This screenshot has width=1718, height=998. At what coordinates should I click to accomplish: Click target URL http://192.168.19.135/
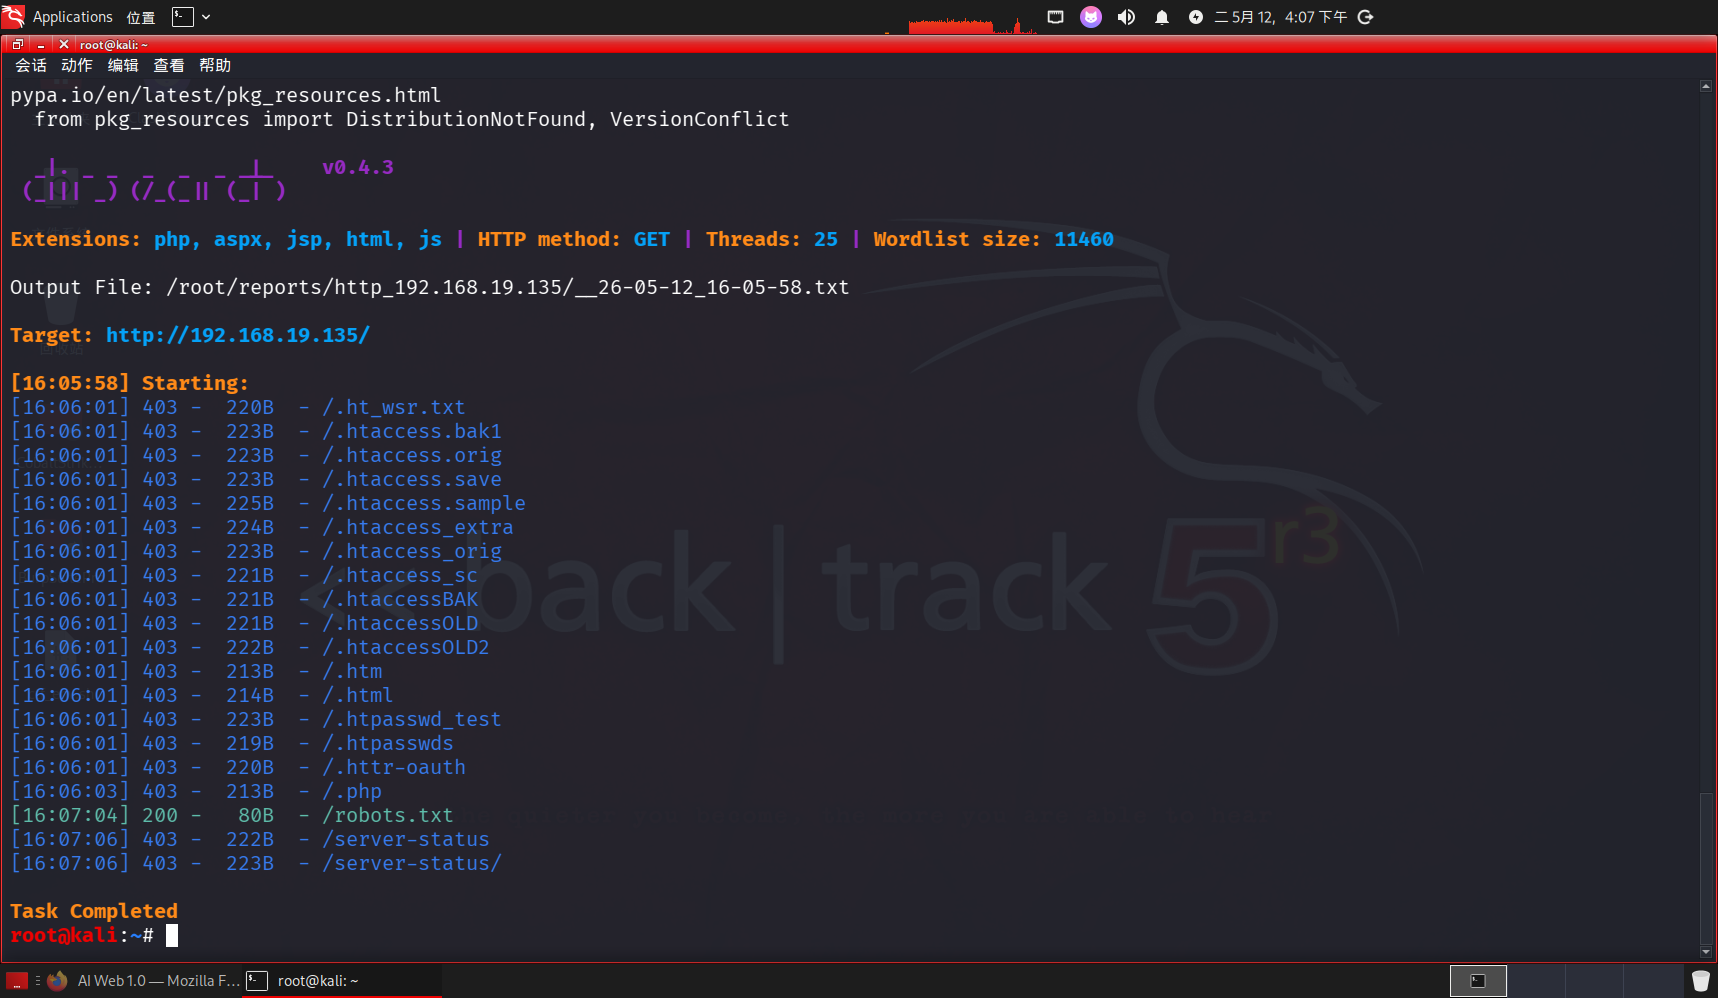[x=238, y=335]
